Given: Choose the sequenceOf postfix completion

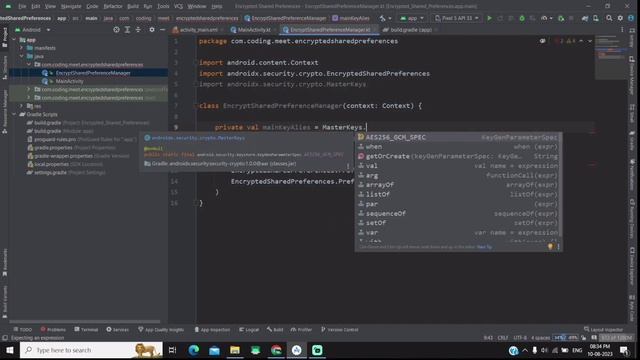Looking at the screenshot, I should coord(458,213).
